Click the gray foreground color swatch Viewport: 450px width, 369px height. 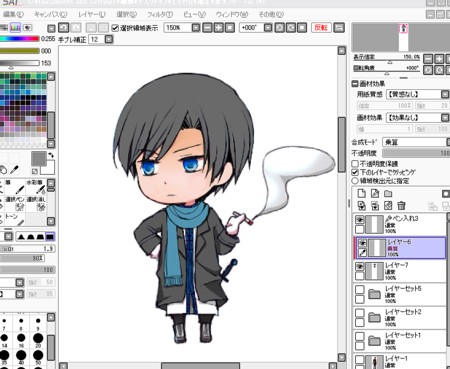[x=38, y=159]
